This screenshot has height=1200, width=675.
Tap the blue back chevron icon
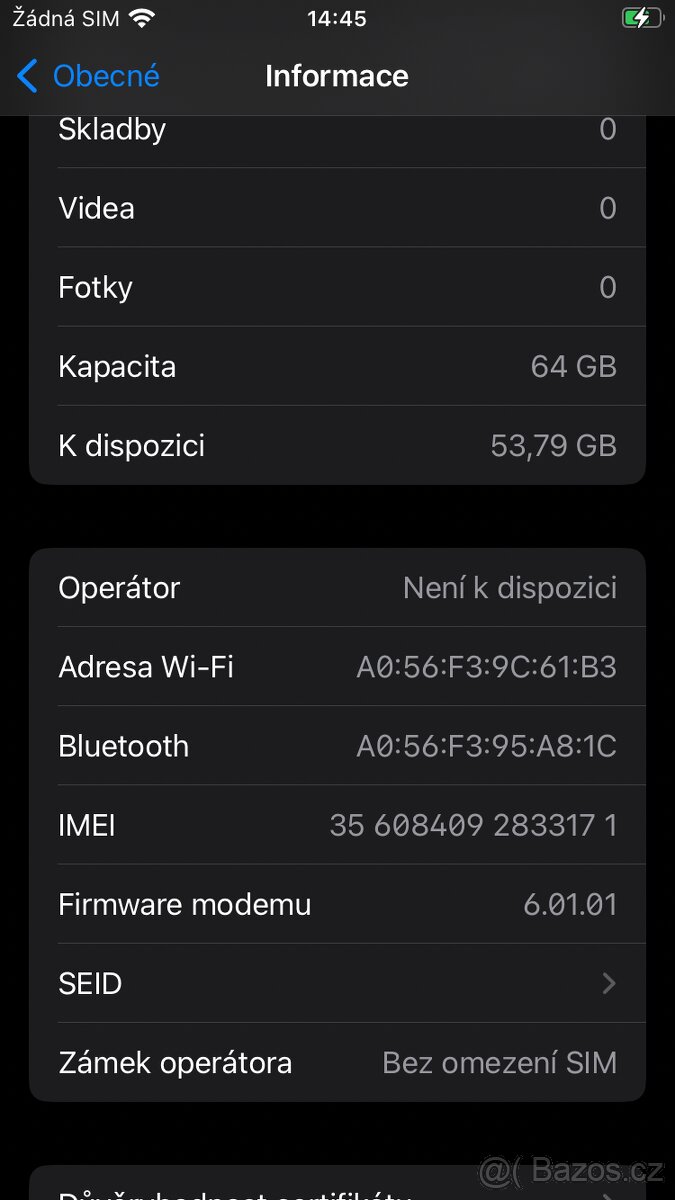point(27,75)
